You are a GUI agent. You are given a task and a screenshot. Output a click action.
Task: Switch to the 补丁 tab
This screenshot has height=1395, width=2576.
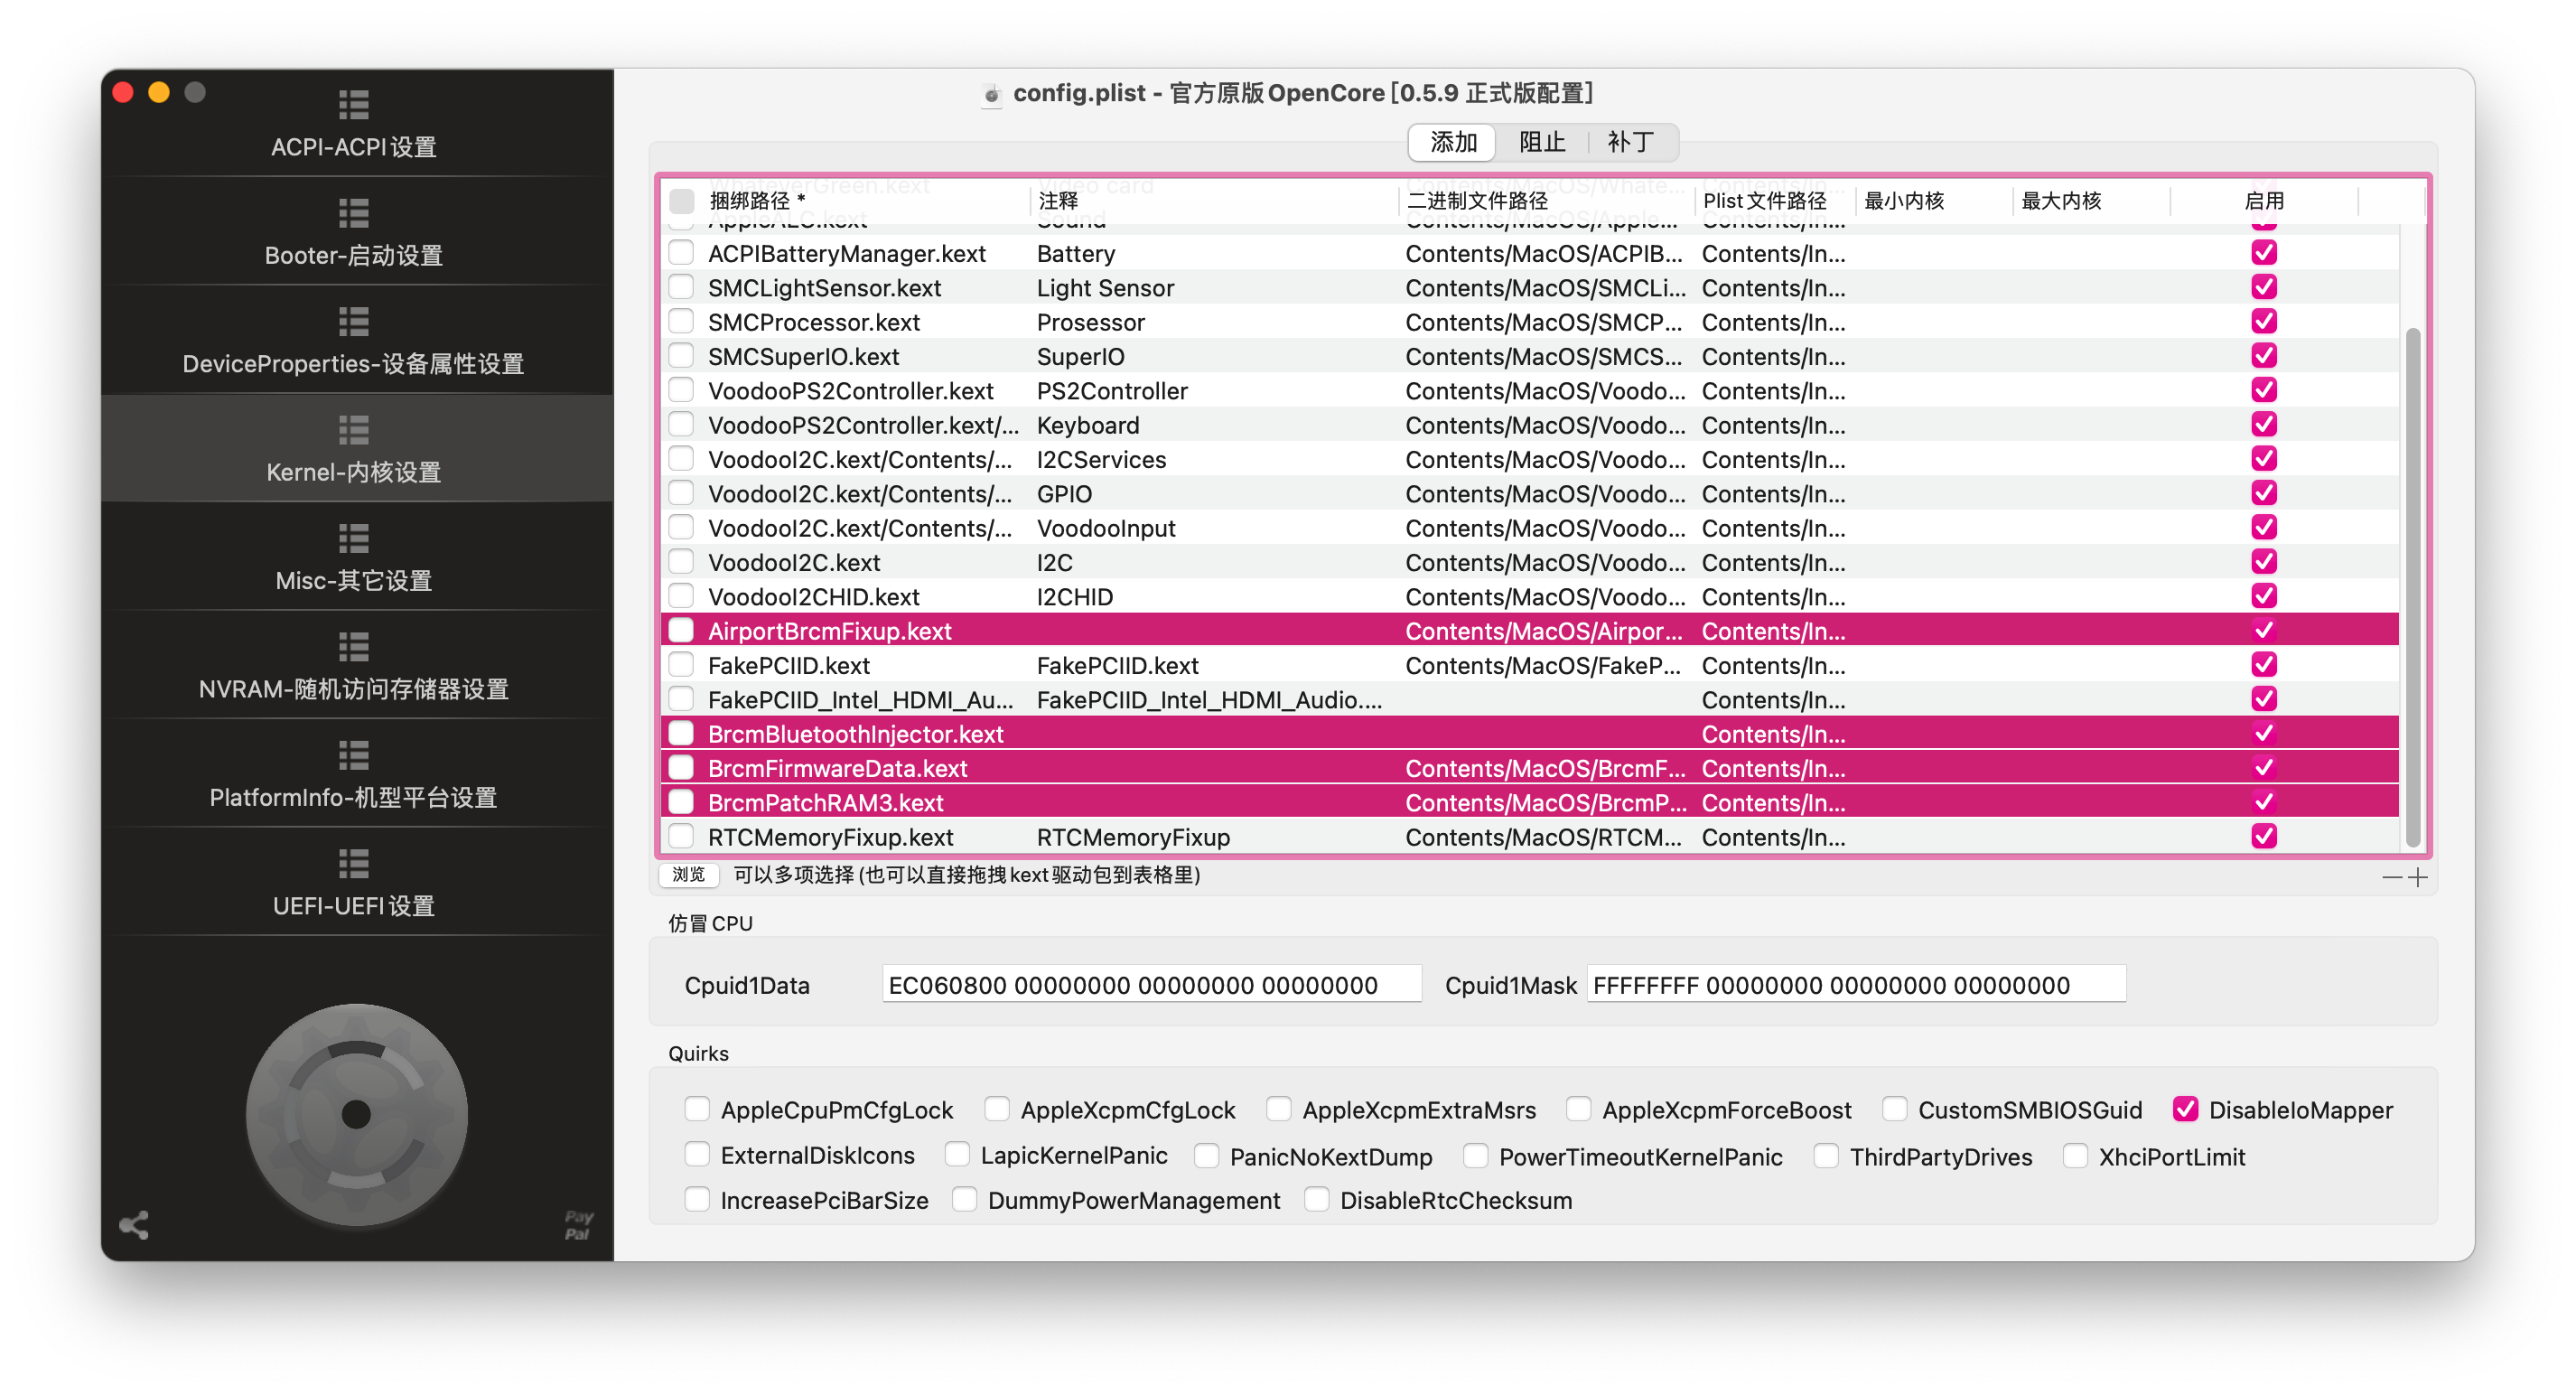(x=1630, y=142)
